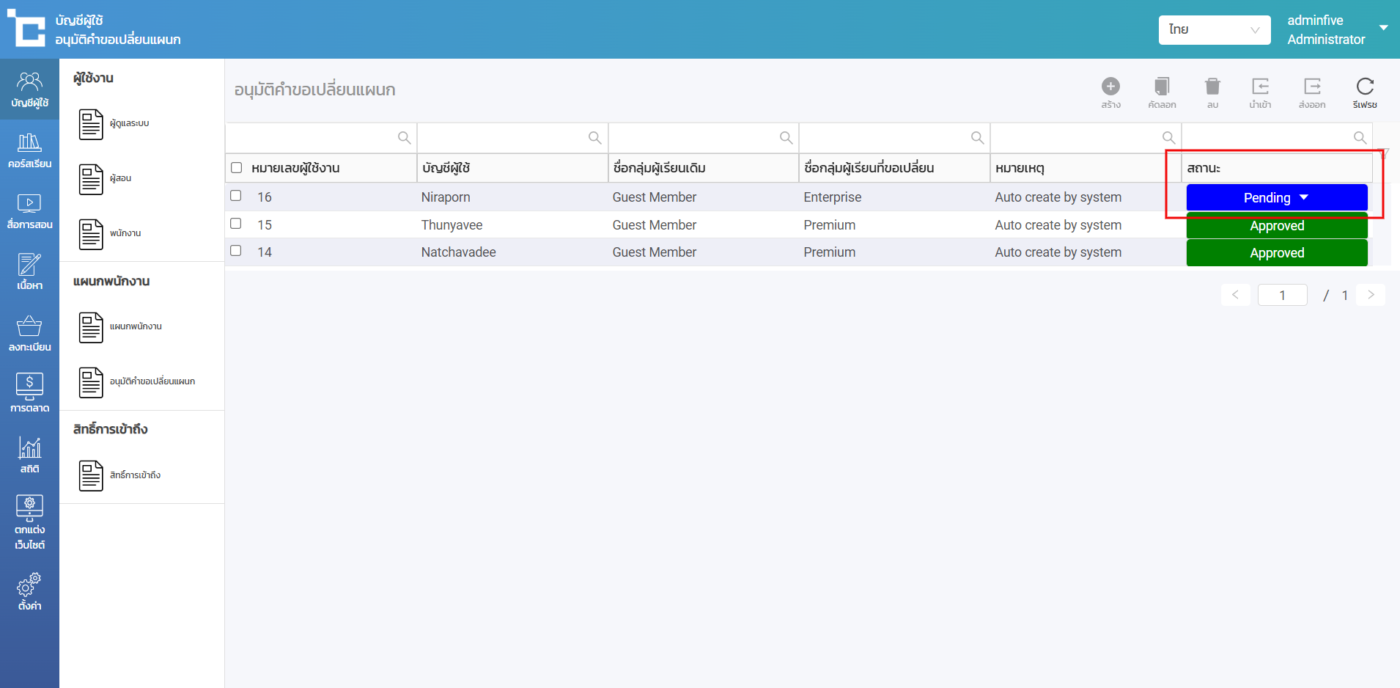Click the Approved button for Thunyavee
This screenshot has height=688, width=1400.
point(1276,226)
